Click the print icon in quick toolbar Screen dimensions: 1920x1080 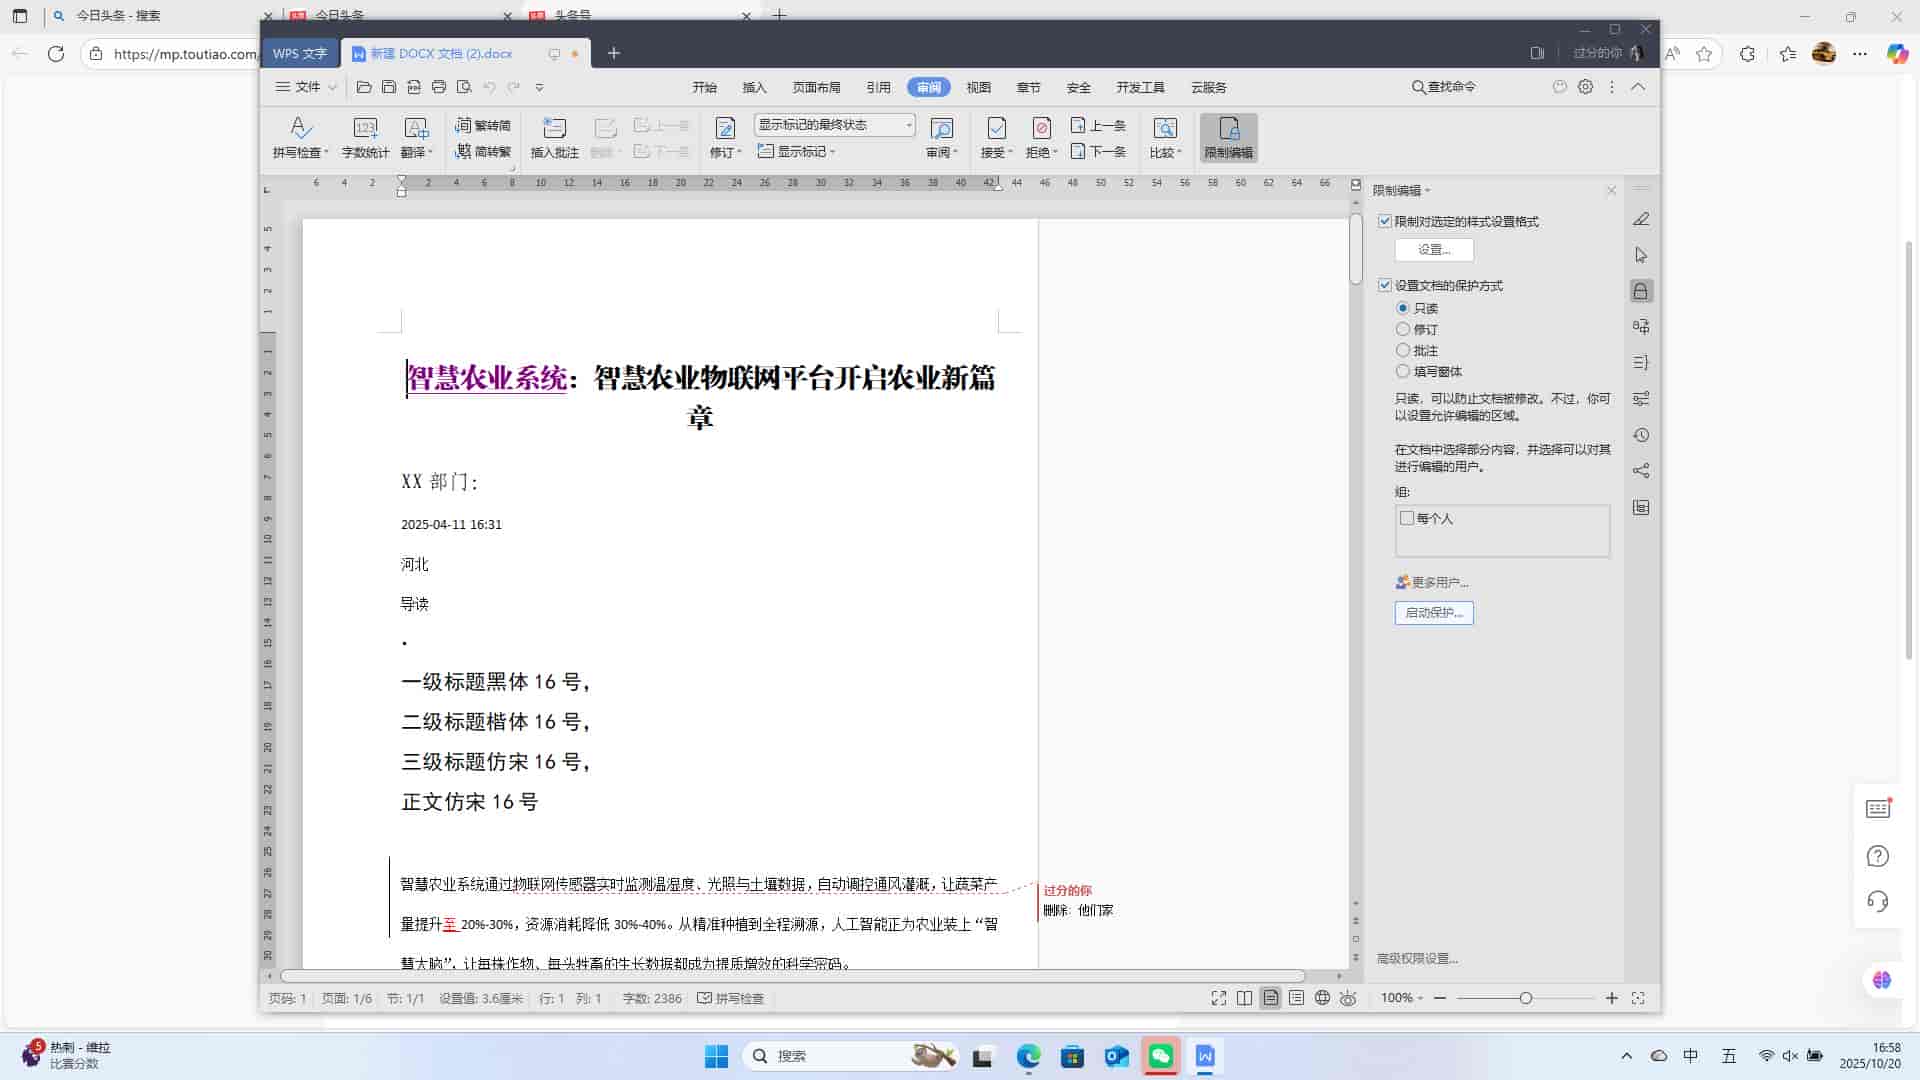click(x=438, y=87)
